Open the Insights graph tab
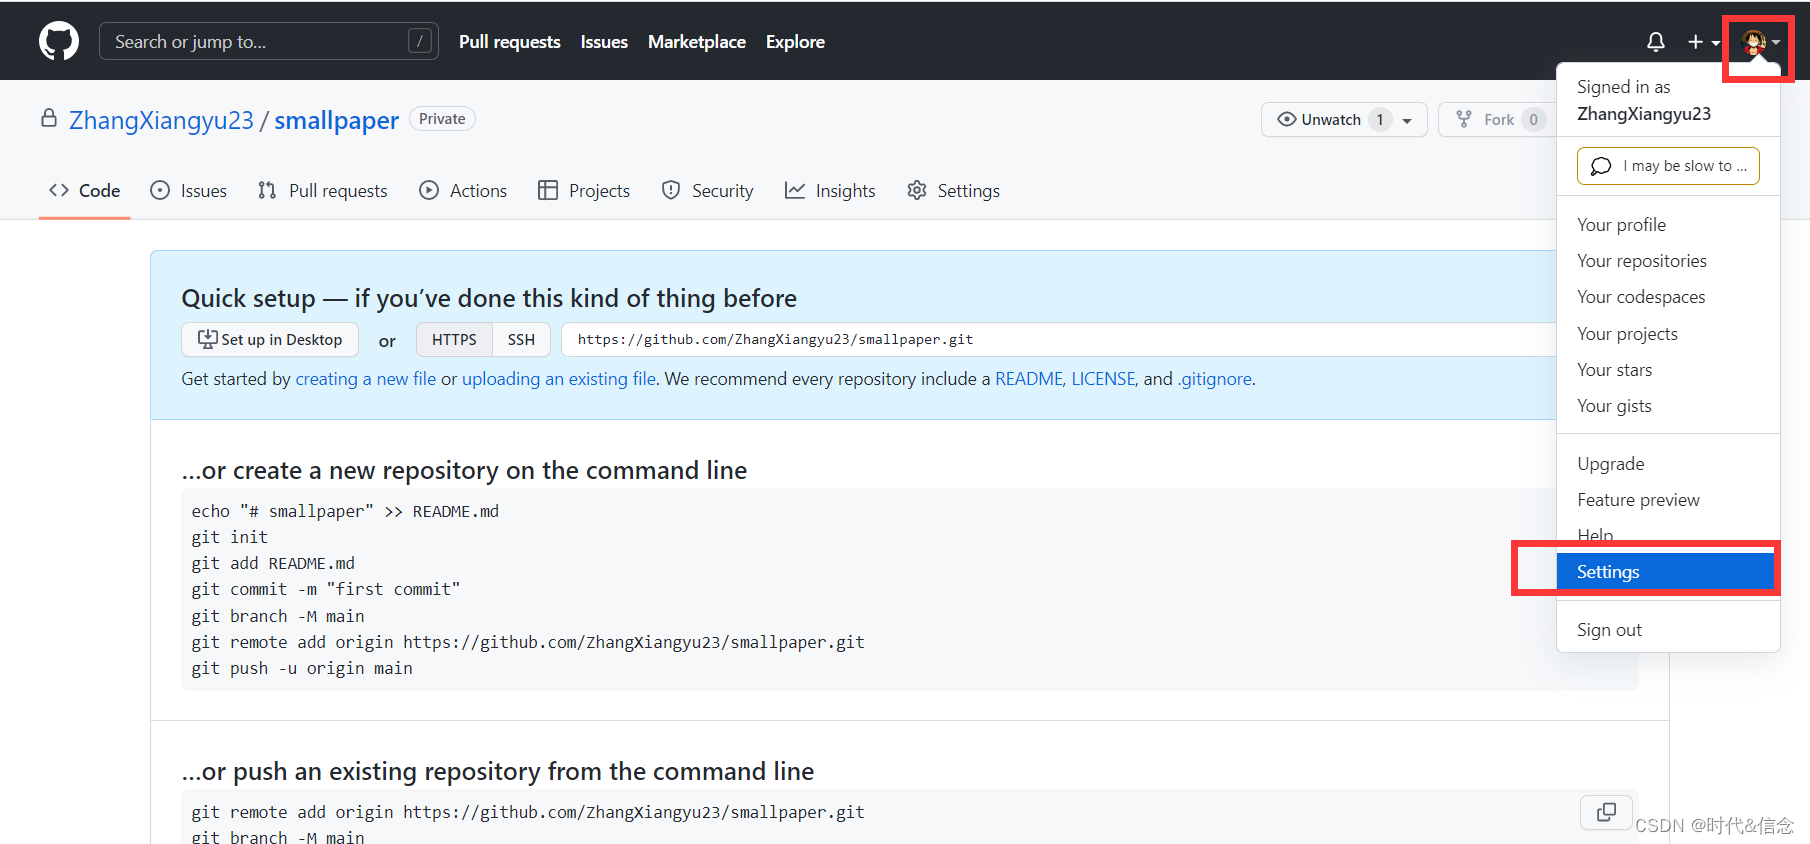This screenshot has height=844, width=1810. tap(830, 191)
